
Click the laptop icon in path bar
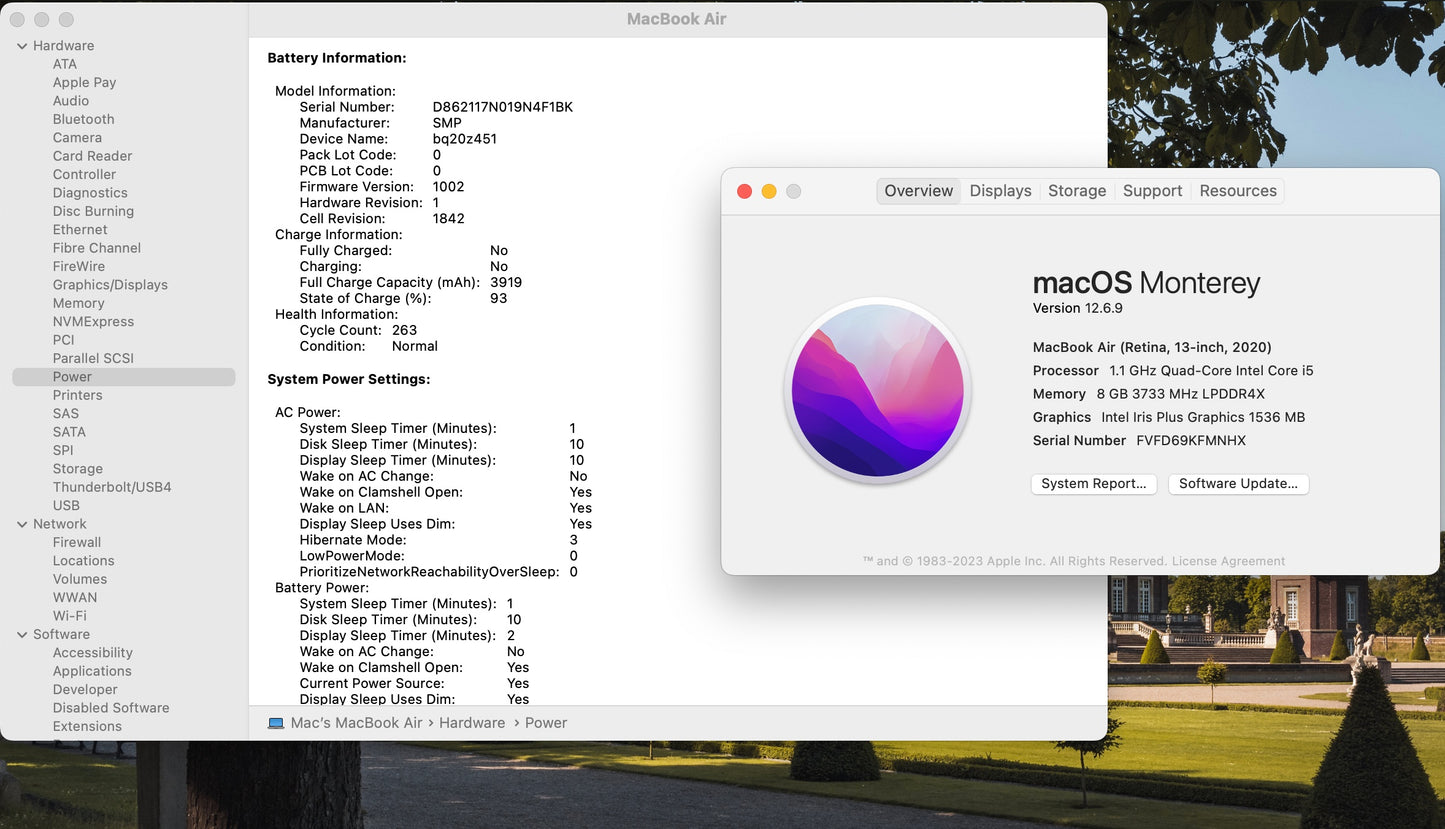276,723
